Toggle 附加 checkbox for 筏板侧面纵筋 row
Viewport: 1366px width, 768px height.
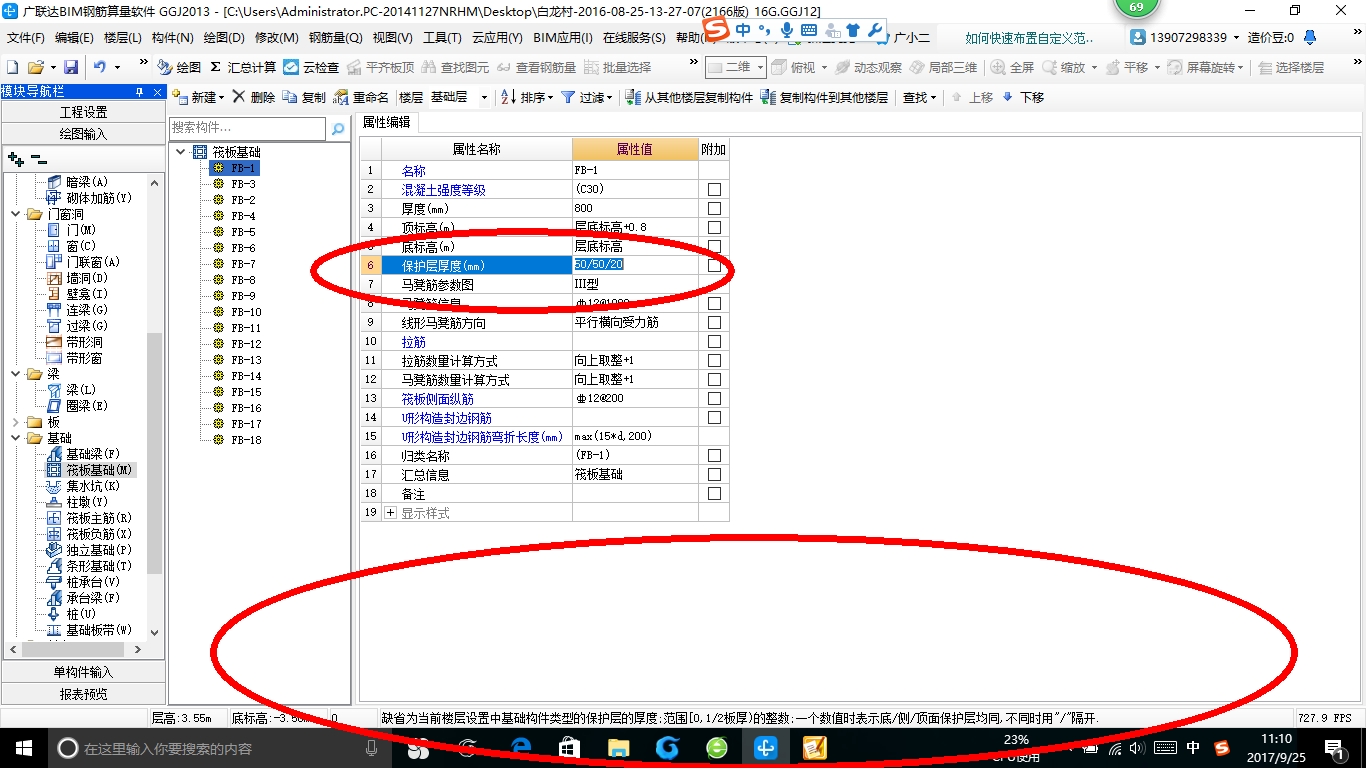click(x=714, y=398)
